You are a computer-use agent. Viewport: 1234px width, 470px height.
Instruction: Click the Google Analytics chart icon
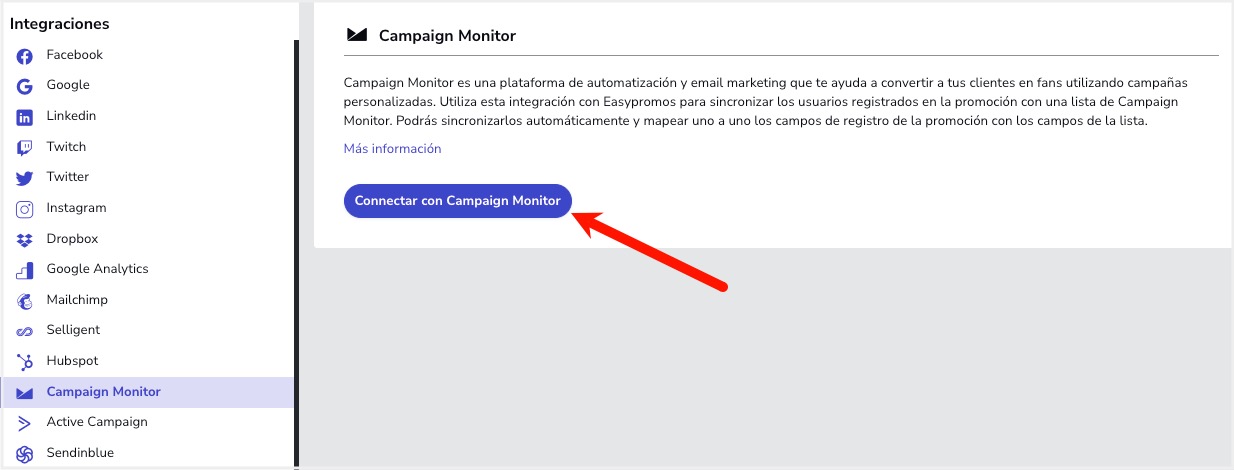click(25, 270)
